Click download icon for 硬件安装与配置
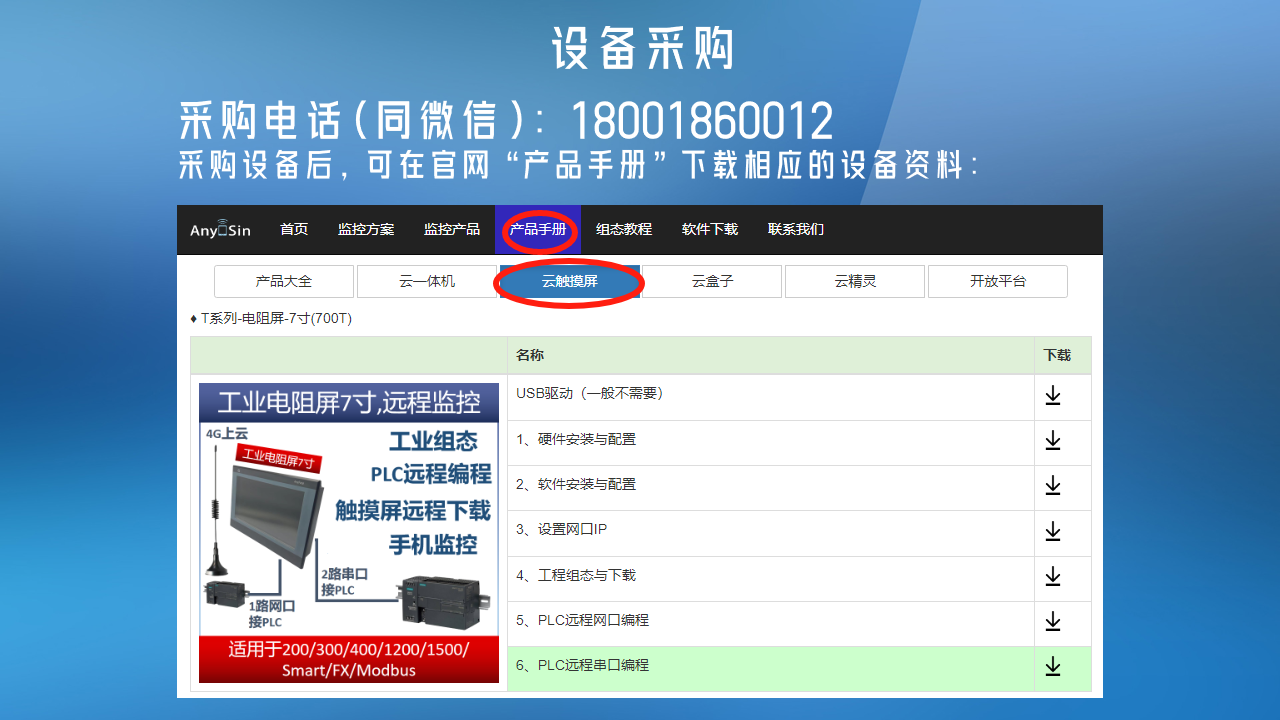This screenshot has height=720, width=1280. 1052,441
